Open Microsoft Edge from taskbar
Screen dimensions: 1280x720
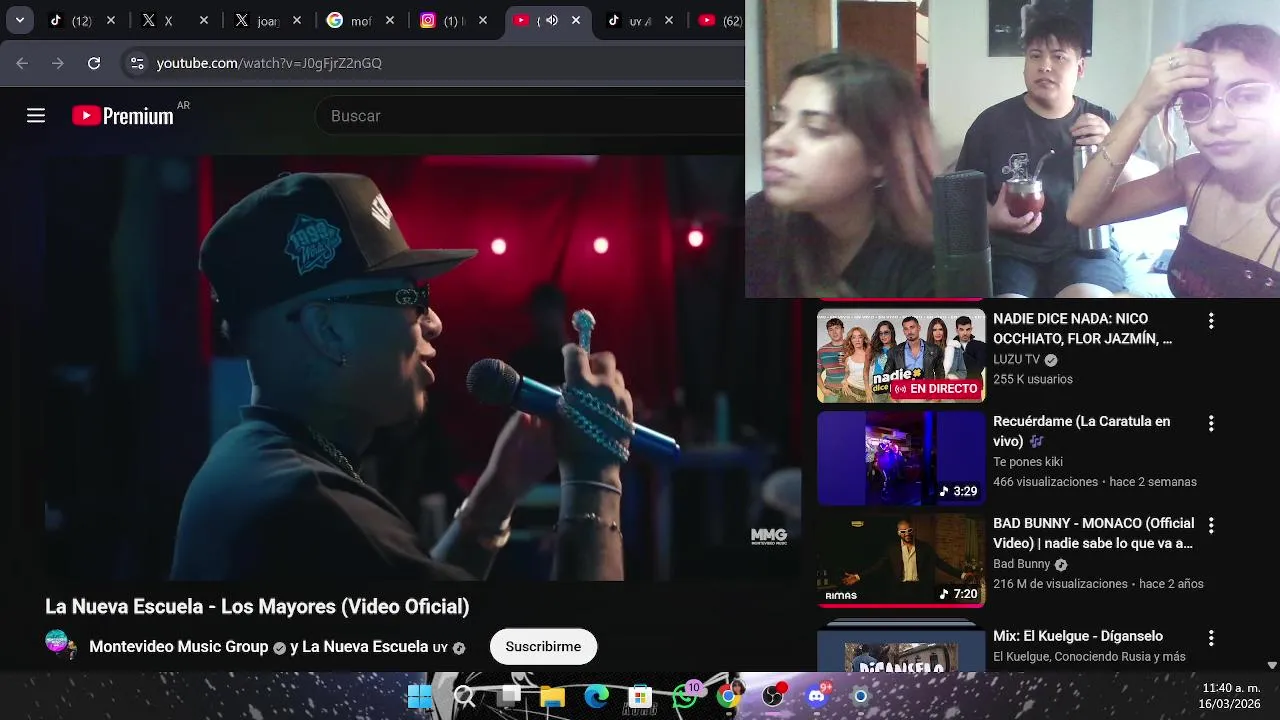[597, 696]
